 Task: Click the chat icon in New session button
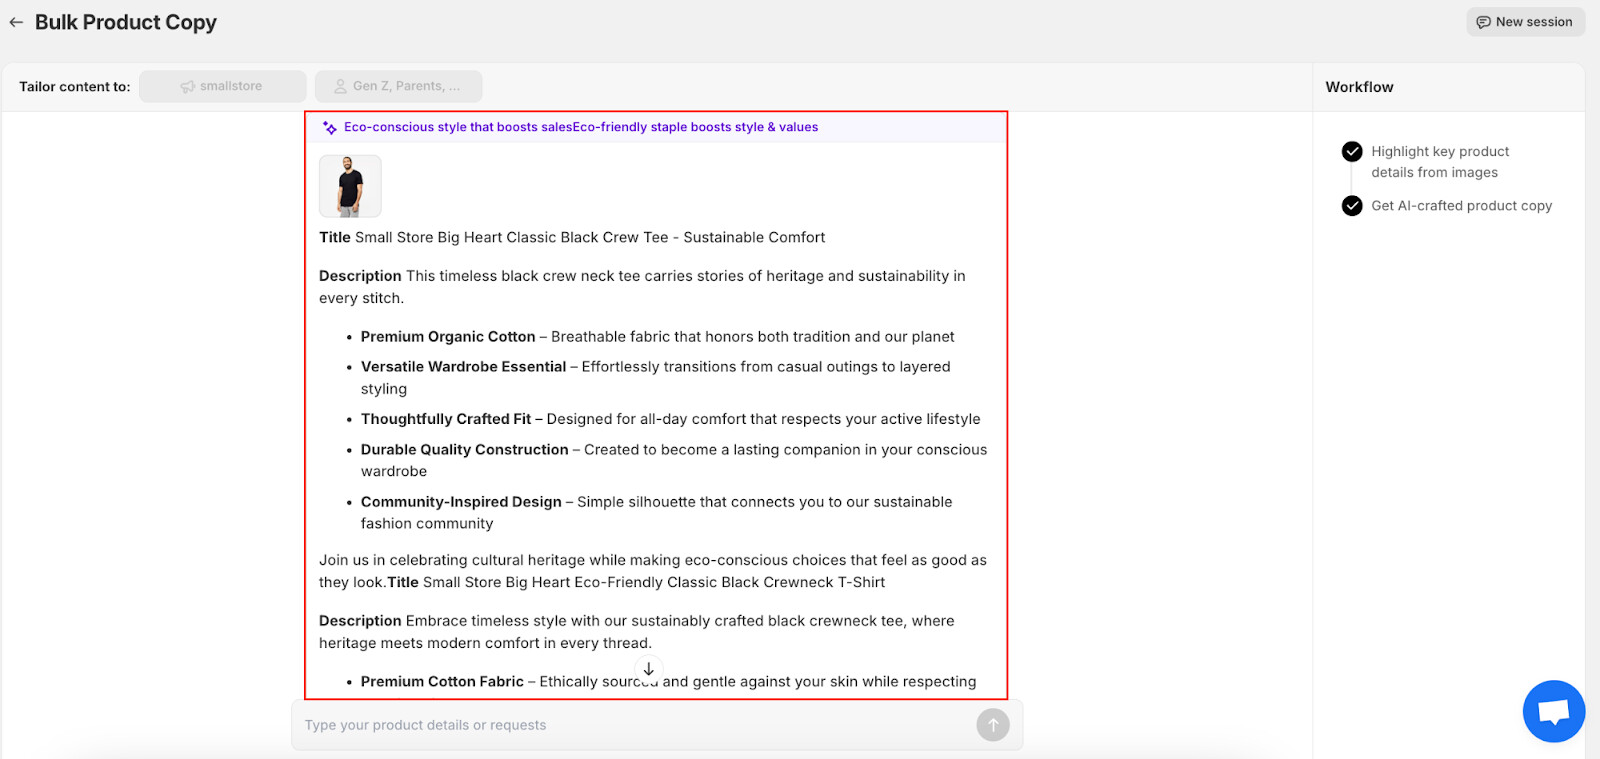tap(1484, 22)
